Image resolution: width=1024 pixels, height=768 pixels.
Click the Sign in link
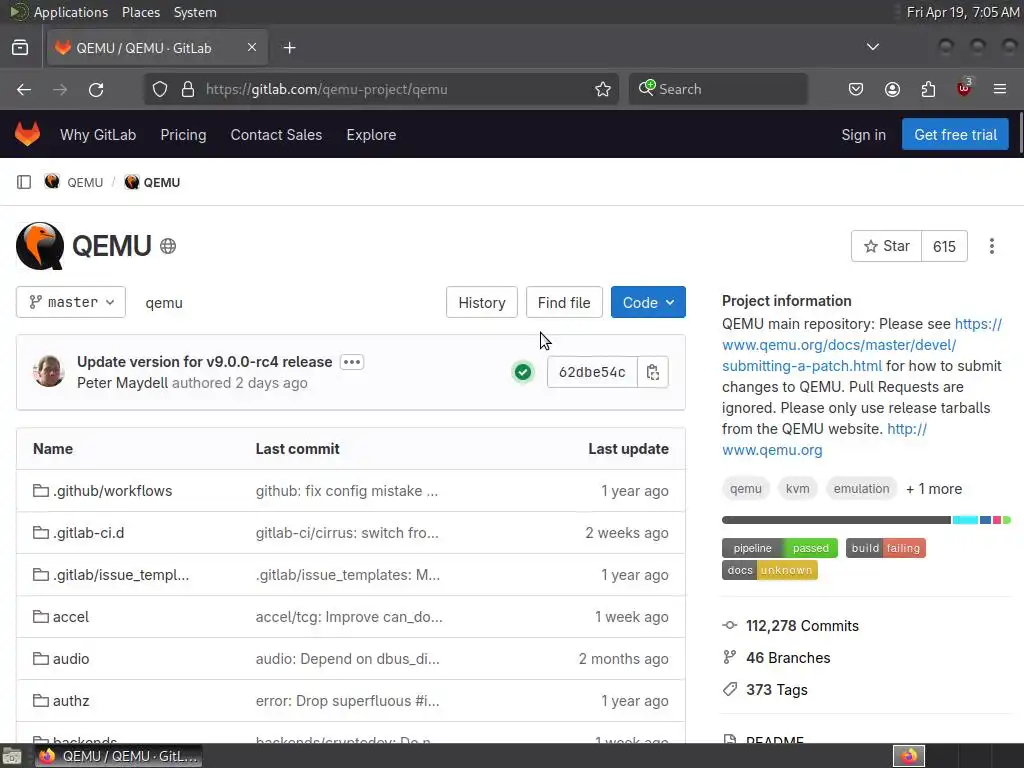[x=863, y=135]
